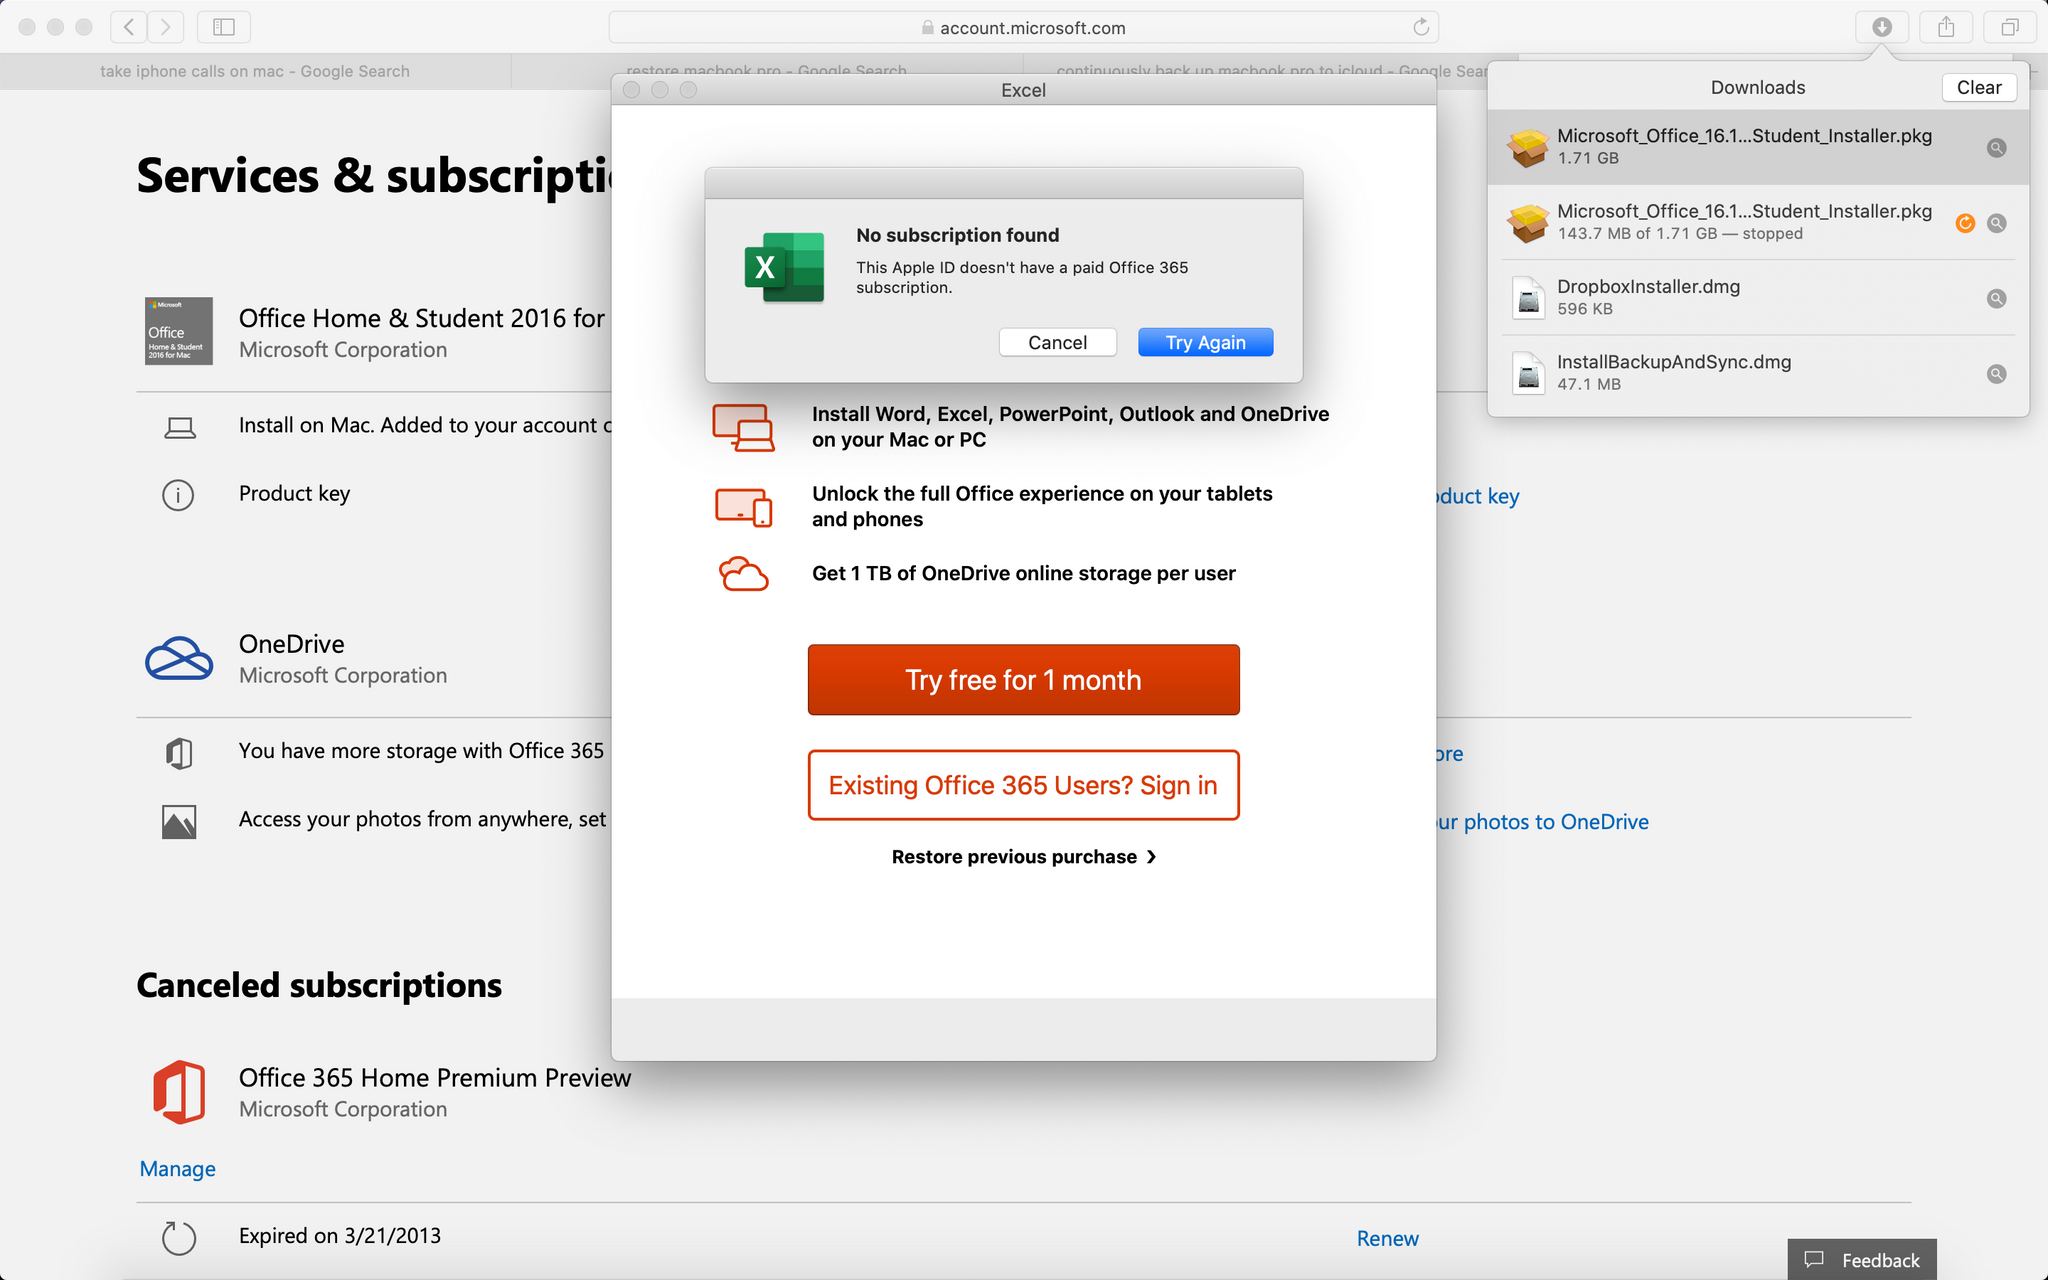Click the account.microsoft.com address field
Image resolution: width=2048 pixels, height=1280 pixels.
tap(1023, 27)
